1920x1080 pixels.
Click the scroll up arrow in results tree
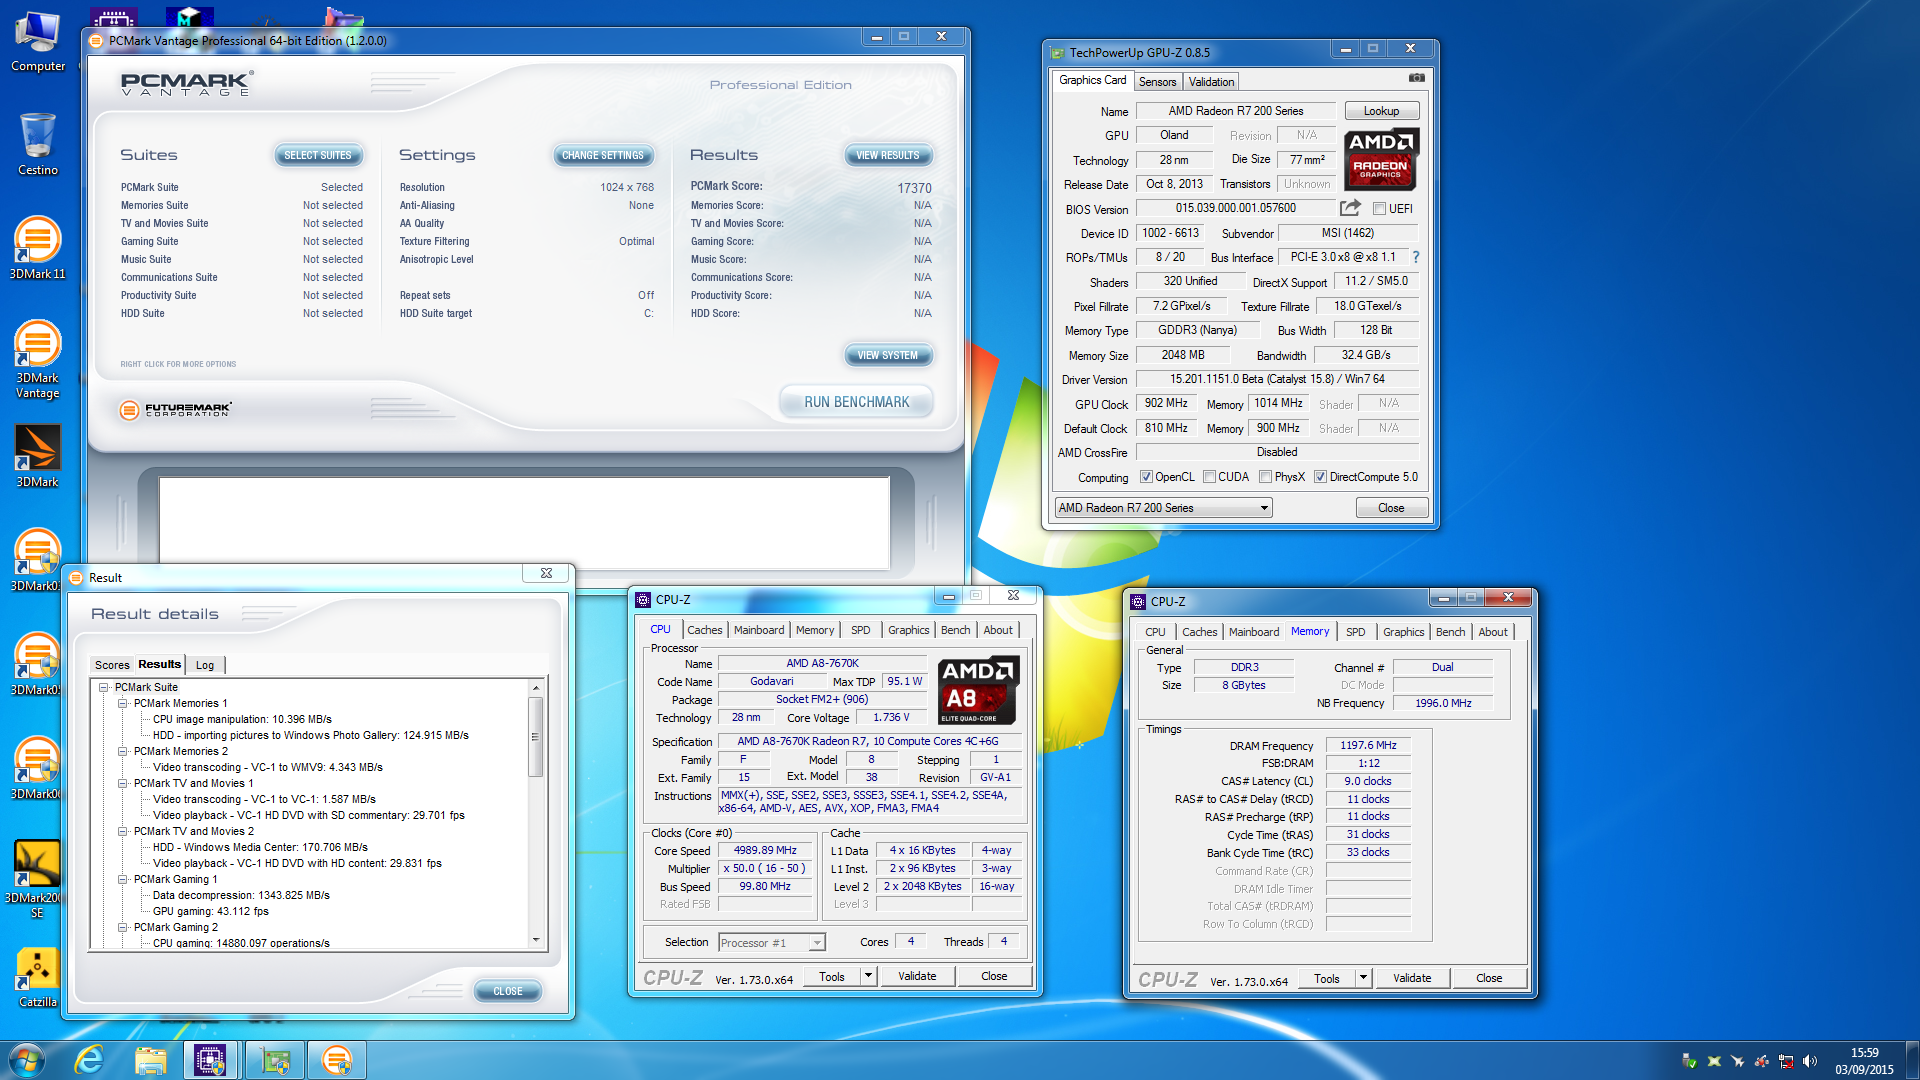[536, 688]
